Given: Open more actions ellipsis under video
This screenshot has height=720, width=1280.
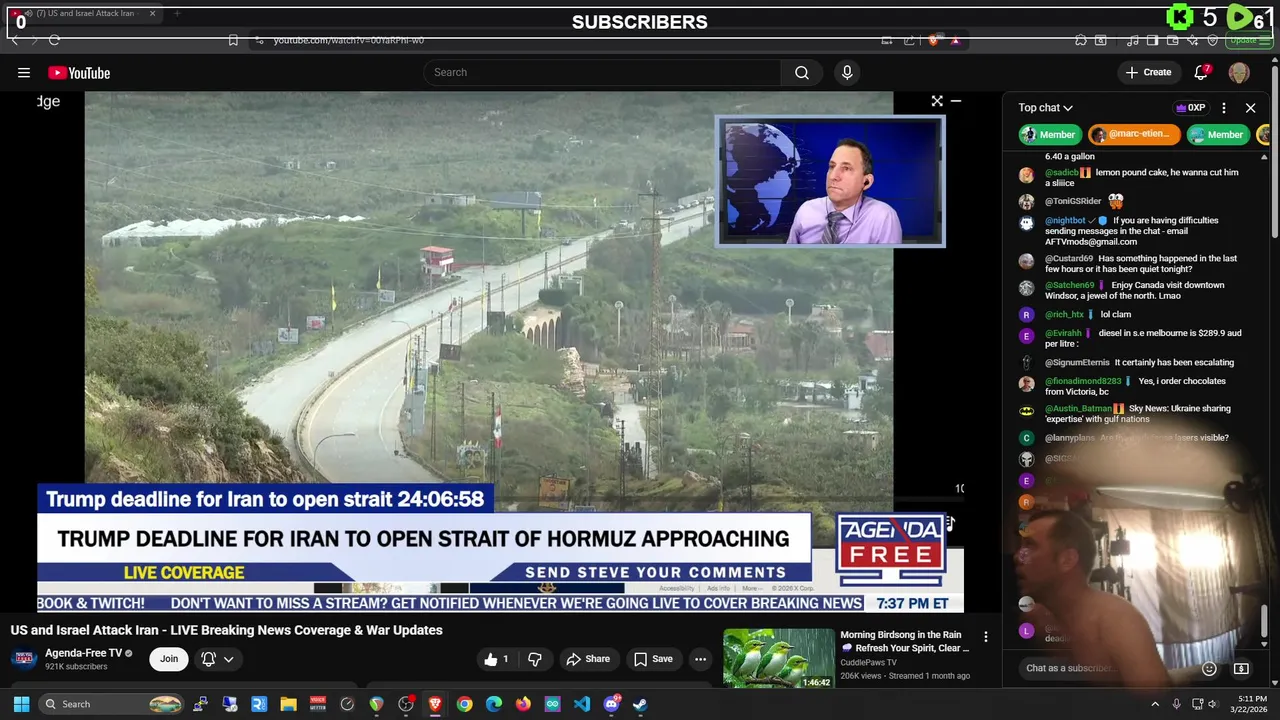Looking at the screenshot, I should coord(700,659).
